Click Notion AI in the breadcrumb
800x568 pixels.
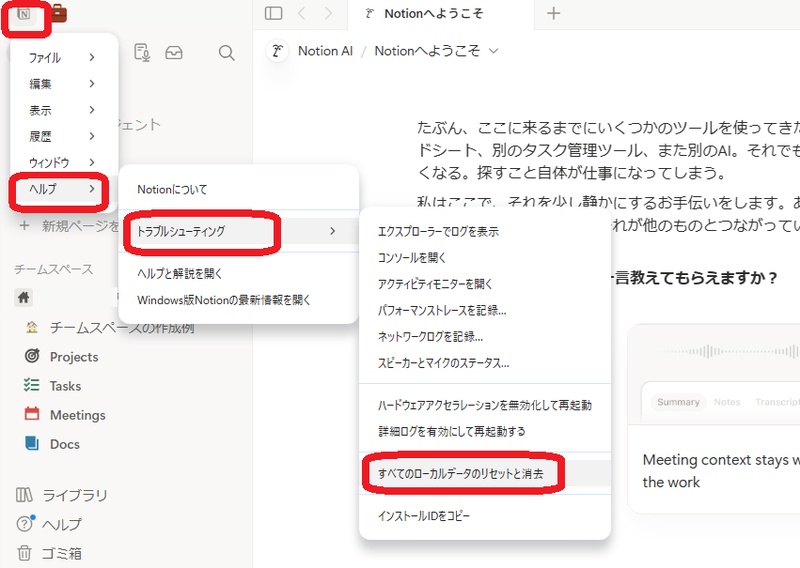tap(326, 51)
